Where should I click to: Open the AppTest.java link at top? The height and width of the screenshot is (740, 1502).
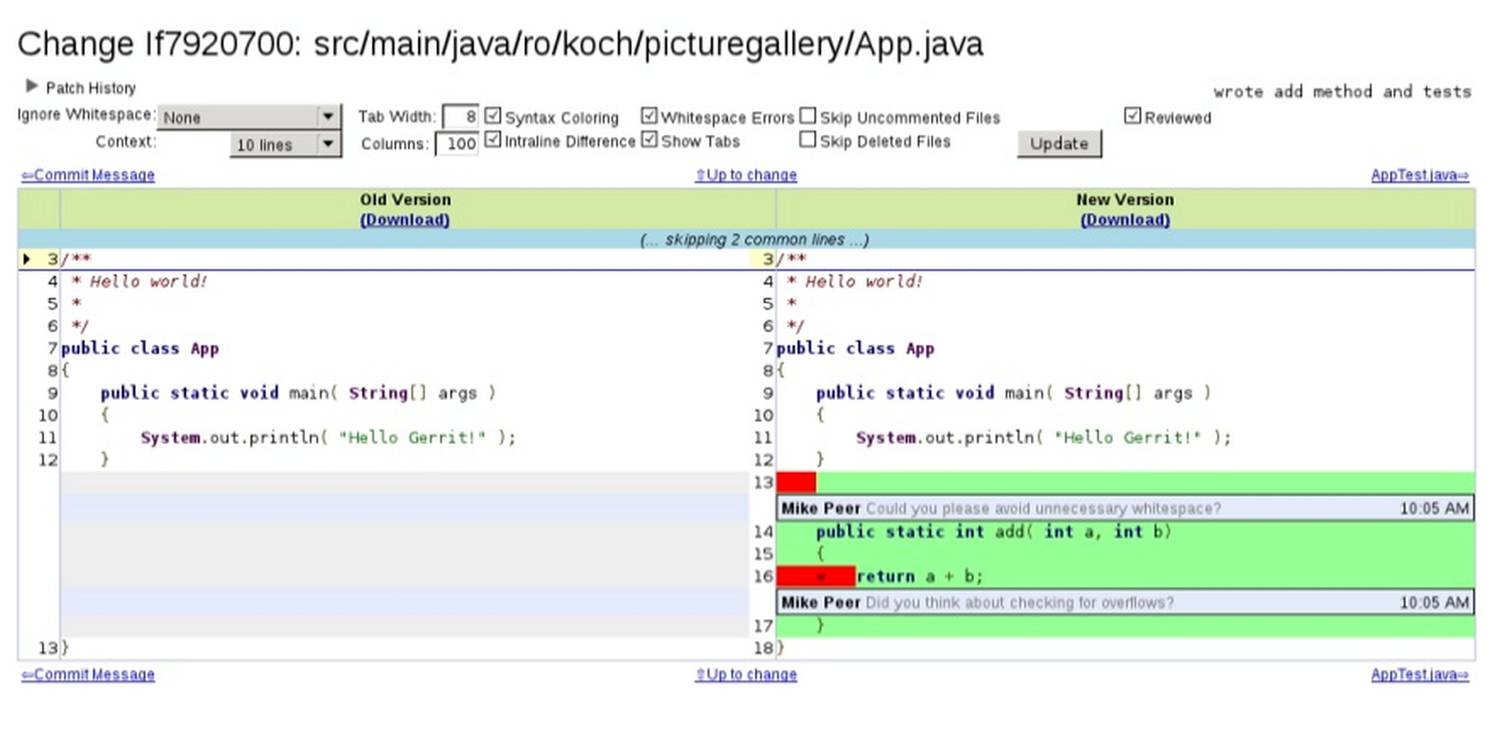(x=1419, y=175)
